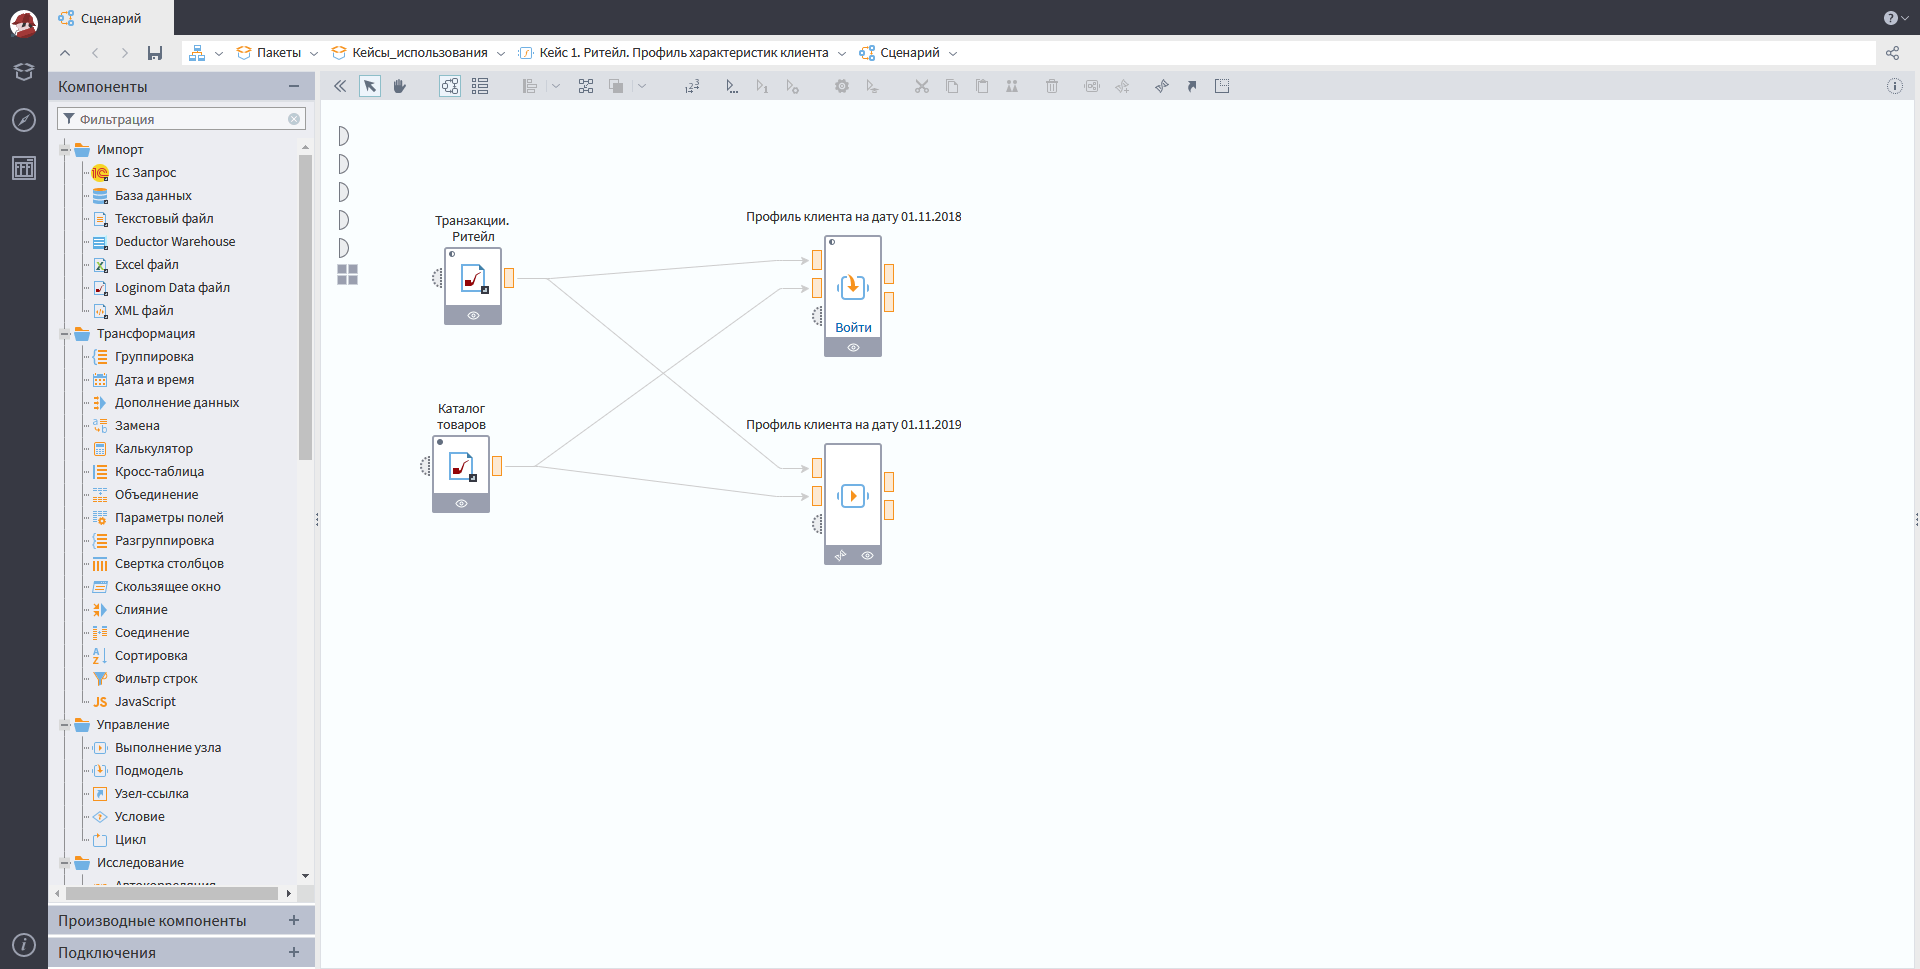Expand the Производные компоненты panel

point(294,920)
